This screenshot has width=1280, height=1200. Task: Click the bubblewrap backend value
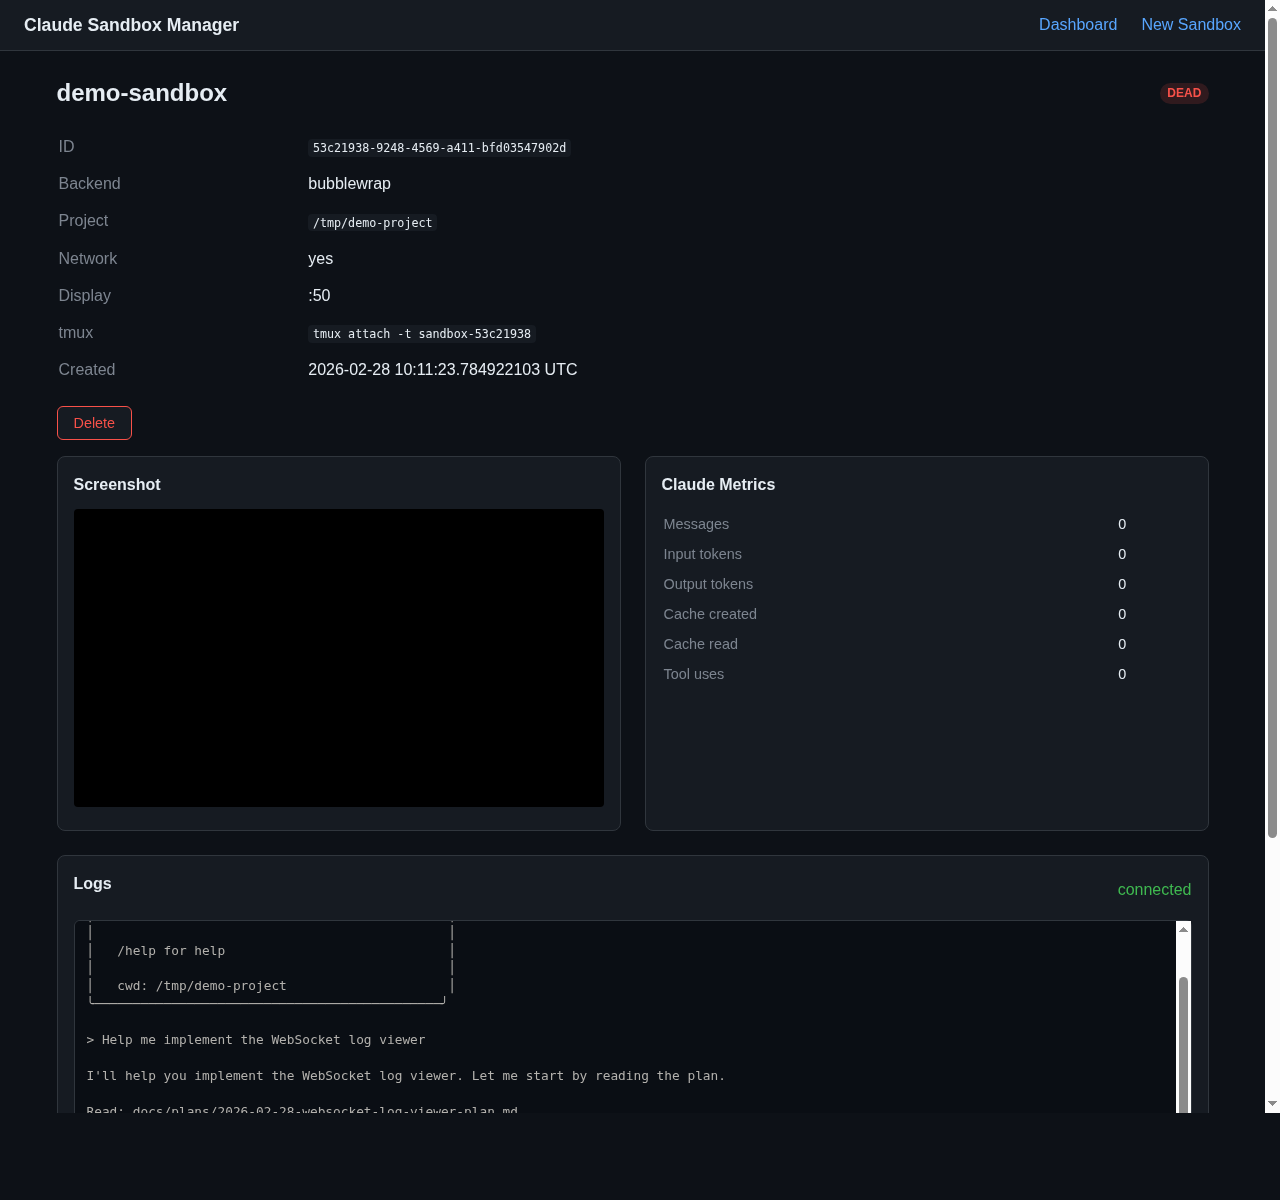click(349, 184)
